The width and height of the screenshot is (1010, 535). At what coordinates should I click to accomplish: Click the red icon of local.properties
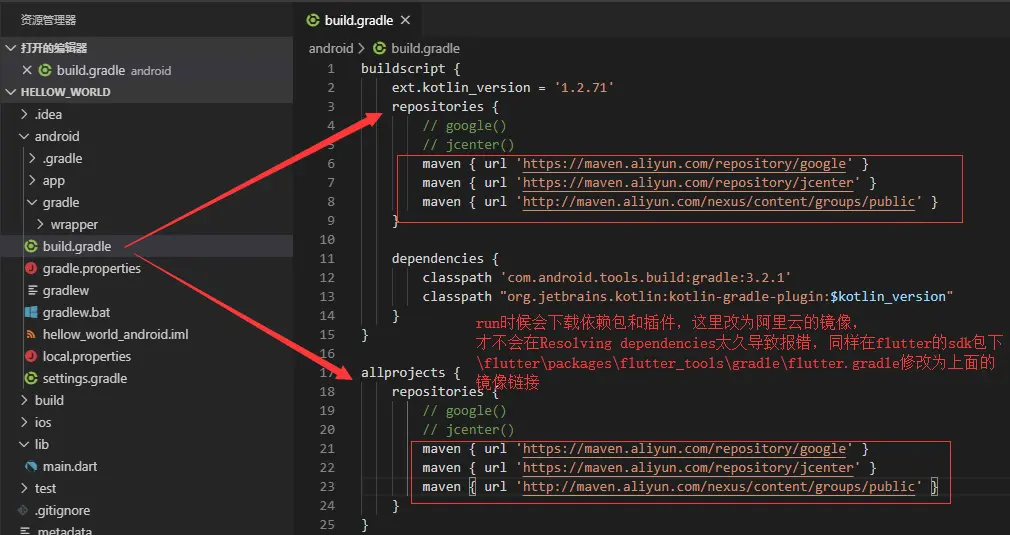point(31,356)
